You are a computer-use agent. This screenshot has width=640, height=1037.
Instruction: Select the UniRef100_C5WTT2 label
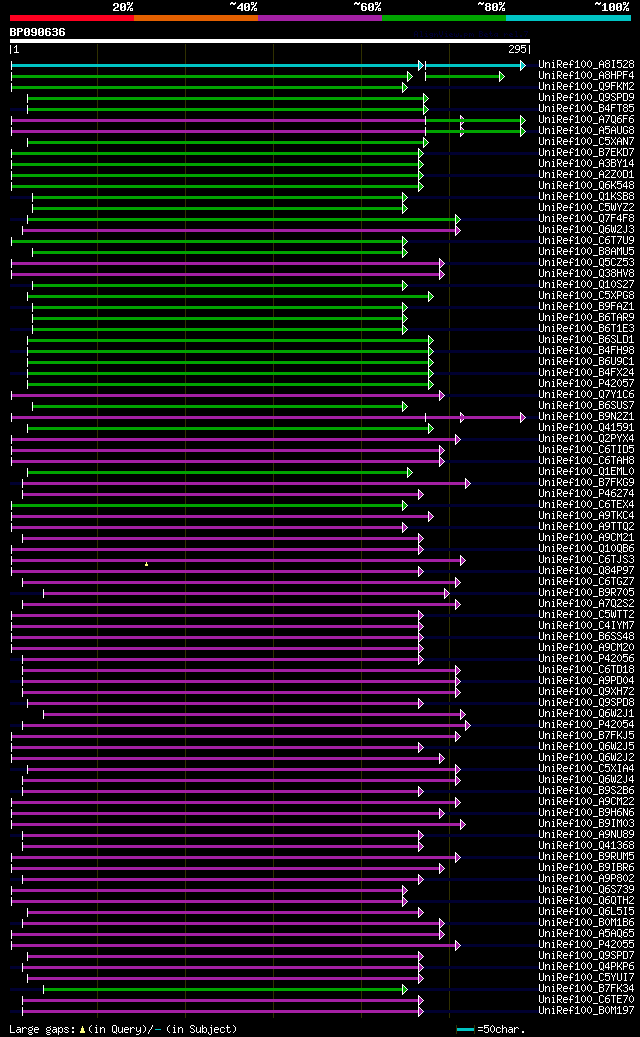point(586,614)
